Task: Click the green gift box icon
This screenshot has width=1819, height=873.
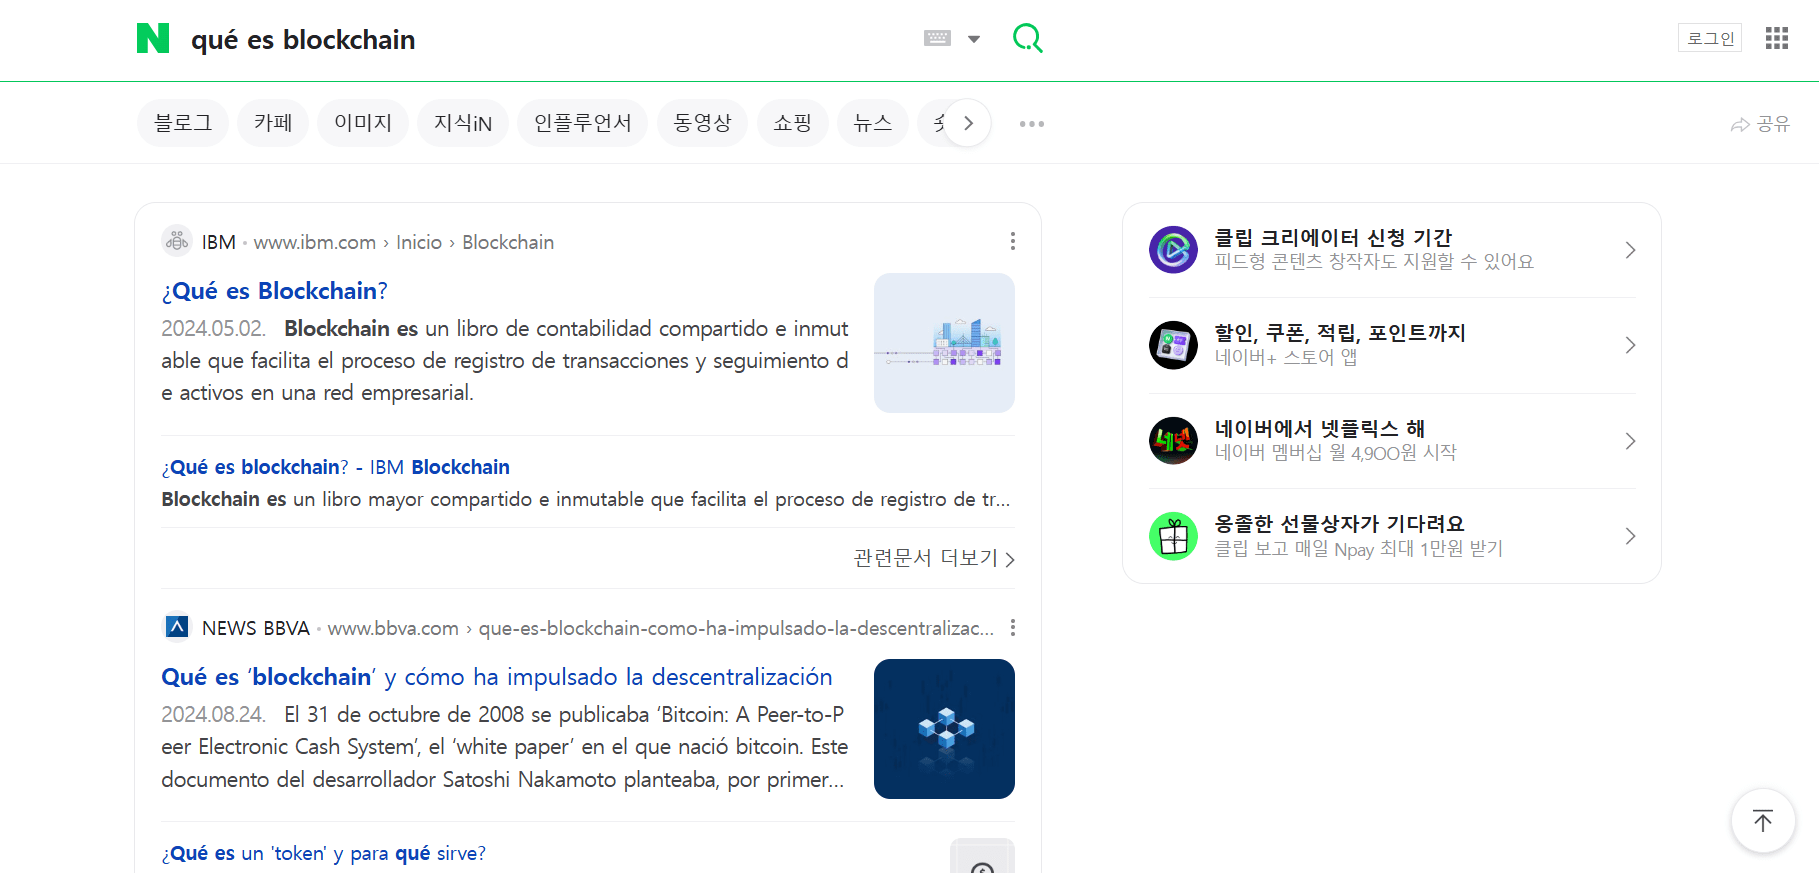Action: tap(1173, 537)
